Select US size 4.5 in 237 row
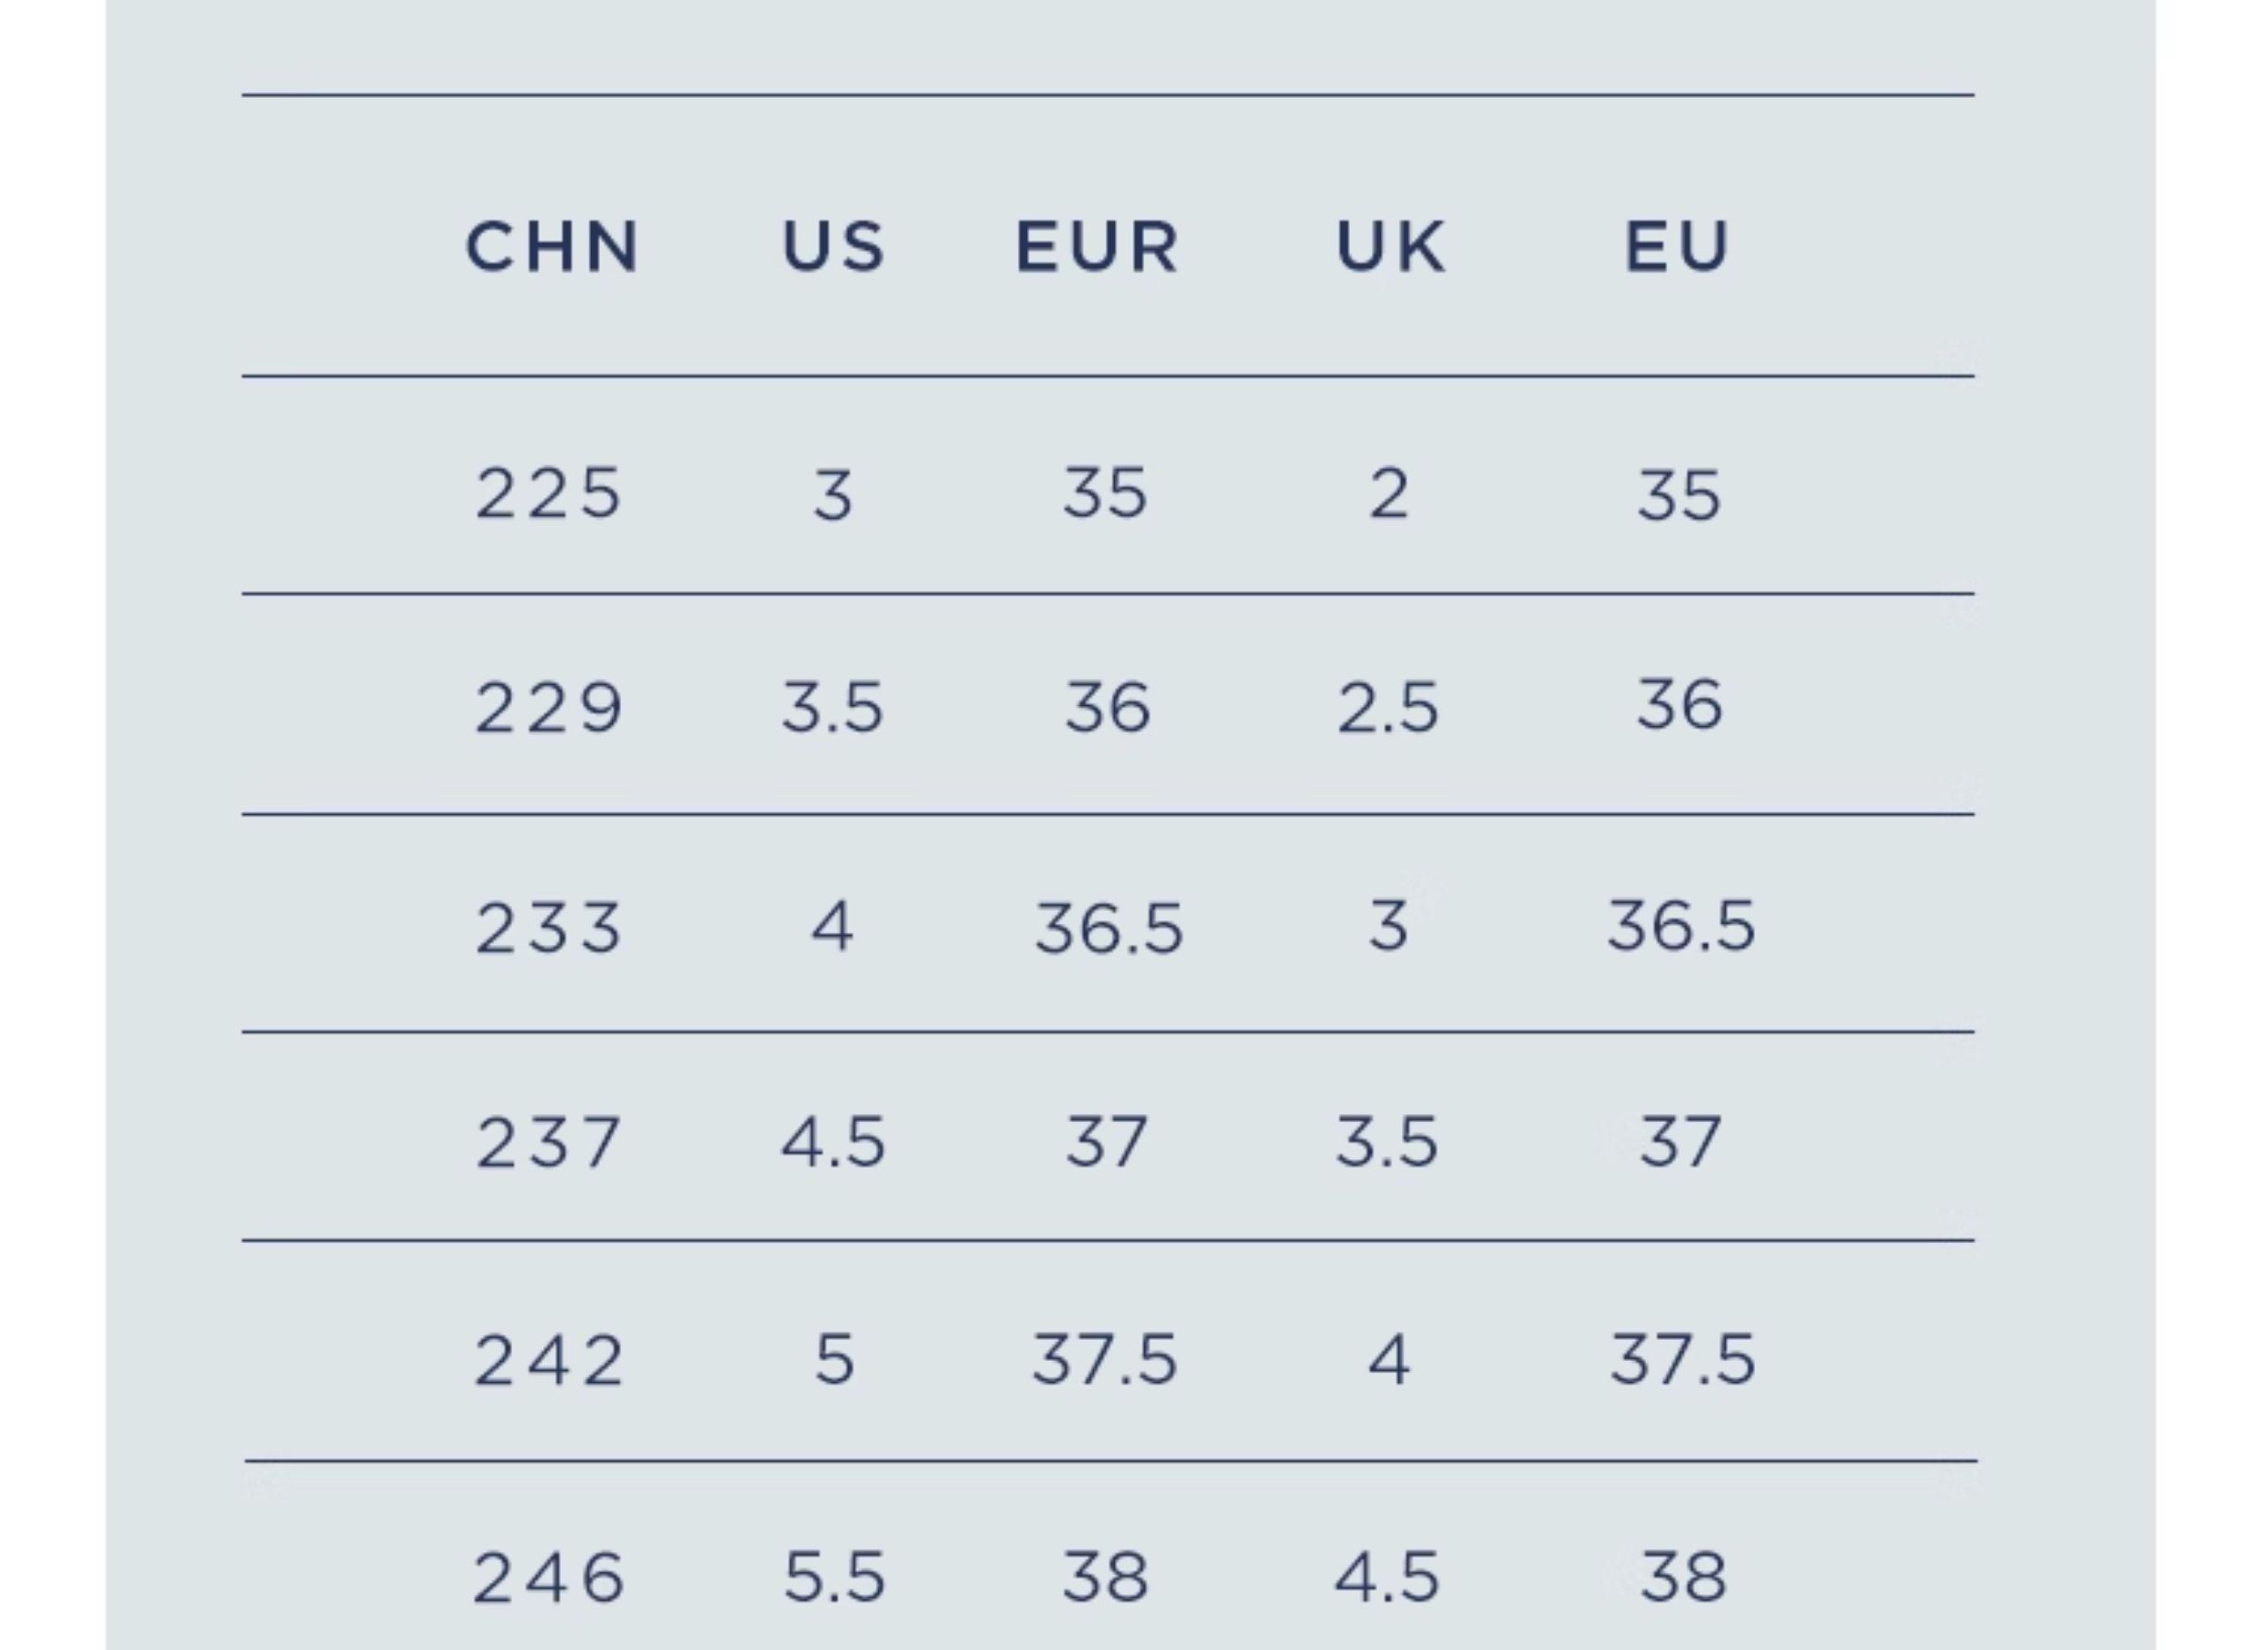Image resolution: width=2268 pixels, height=1650 pixels. click(x=833, y=1142)
